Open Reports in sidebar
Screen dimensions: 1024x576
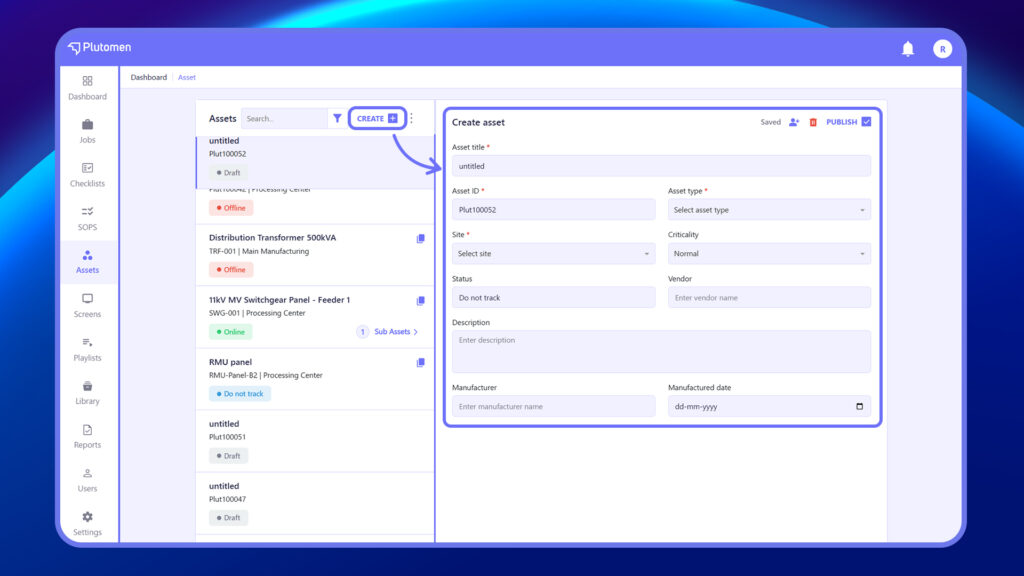tap(88, 436)
